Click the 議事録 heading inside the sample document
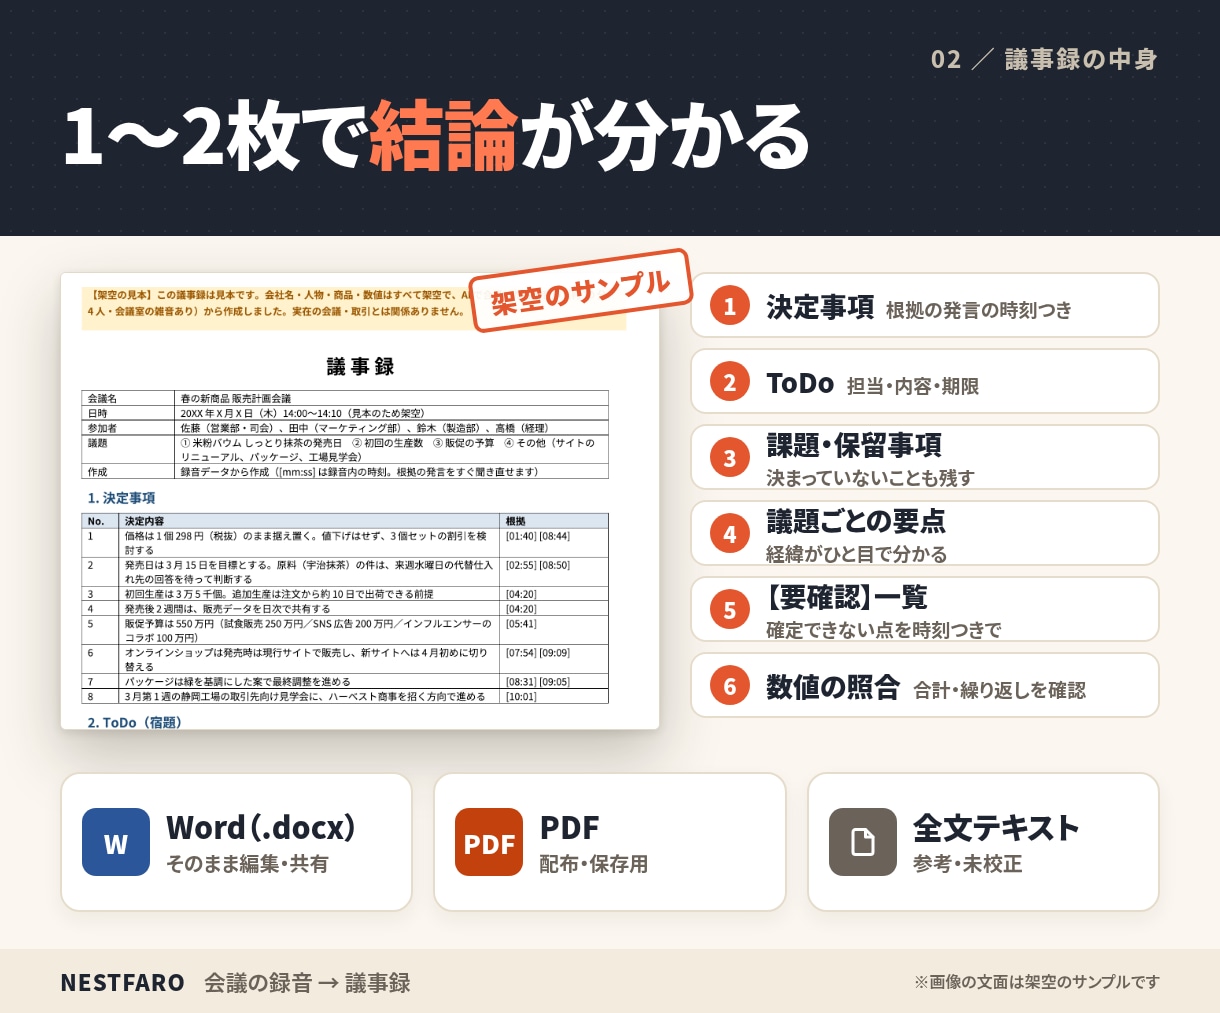 (x=360, y=367)
